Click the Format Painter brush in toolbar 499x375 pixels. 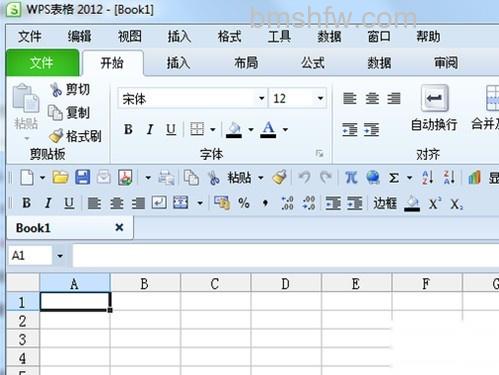pos(279,177)
